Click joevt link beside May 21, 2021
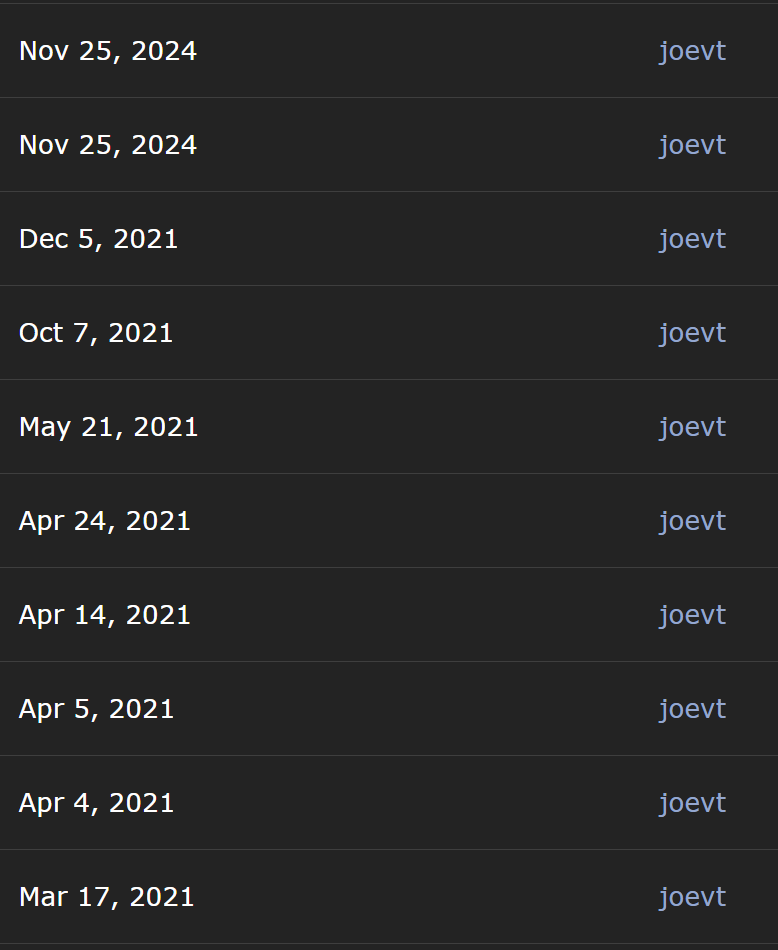 tap(693, 427)
